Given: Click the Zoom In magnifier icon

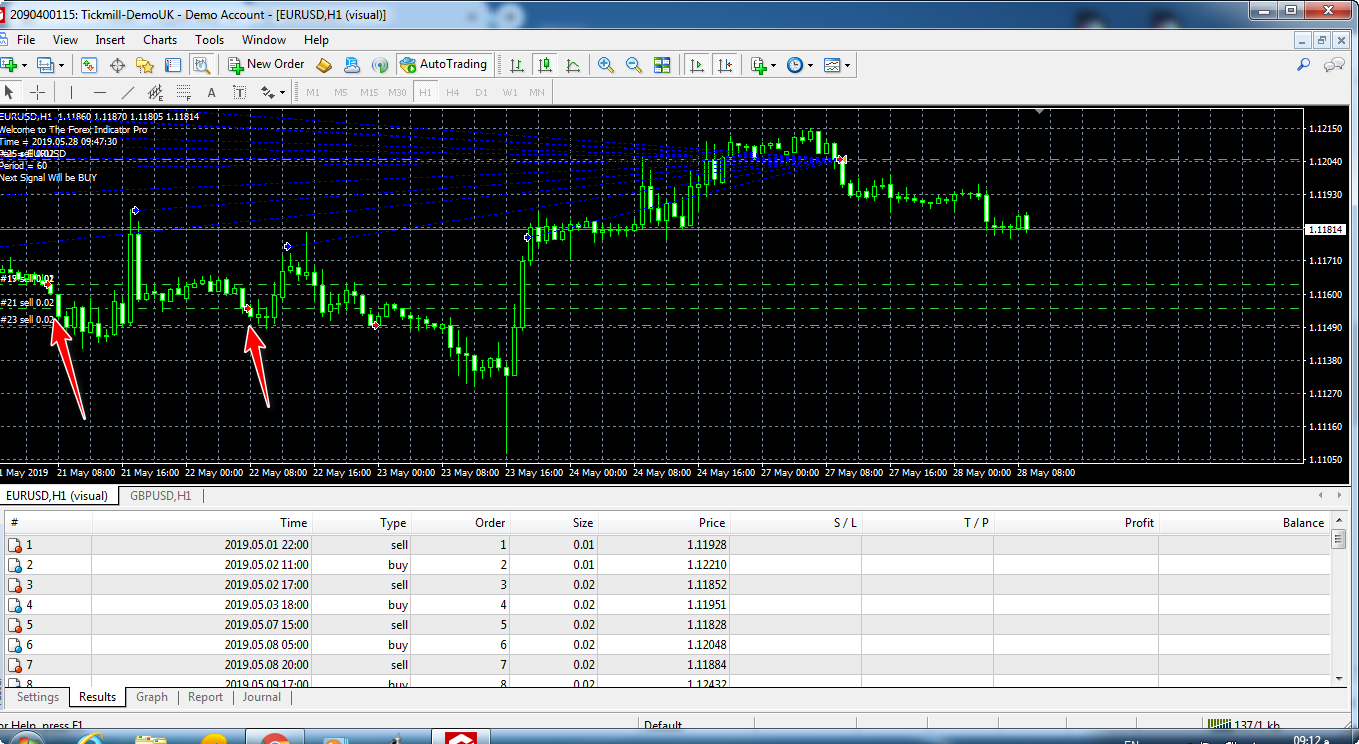Looking at the screenshot, I should pyautogui.click(x=606, y=65).
